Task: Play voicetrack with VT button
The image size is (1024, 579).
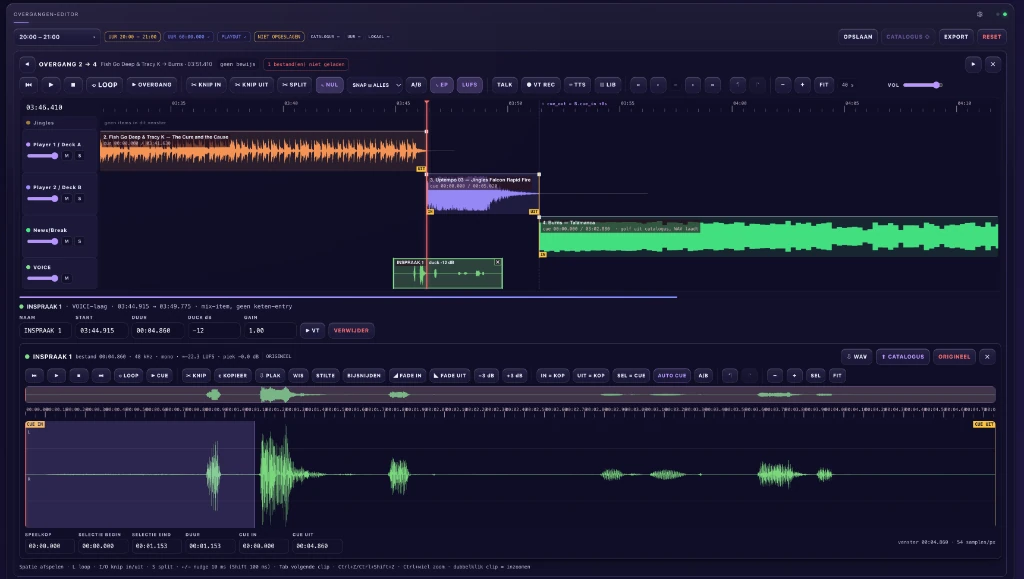Action: point(312,331)
